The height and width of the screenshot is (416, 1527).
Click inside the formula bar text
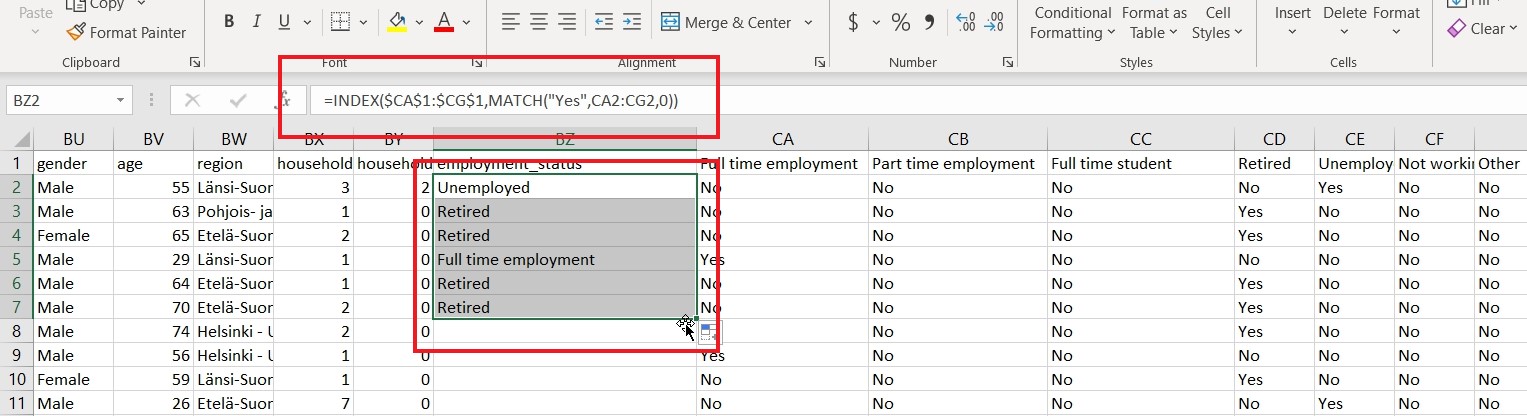coord(500,100)
